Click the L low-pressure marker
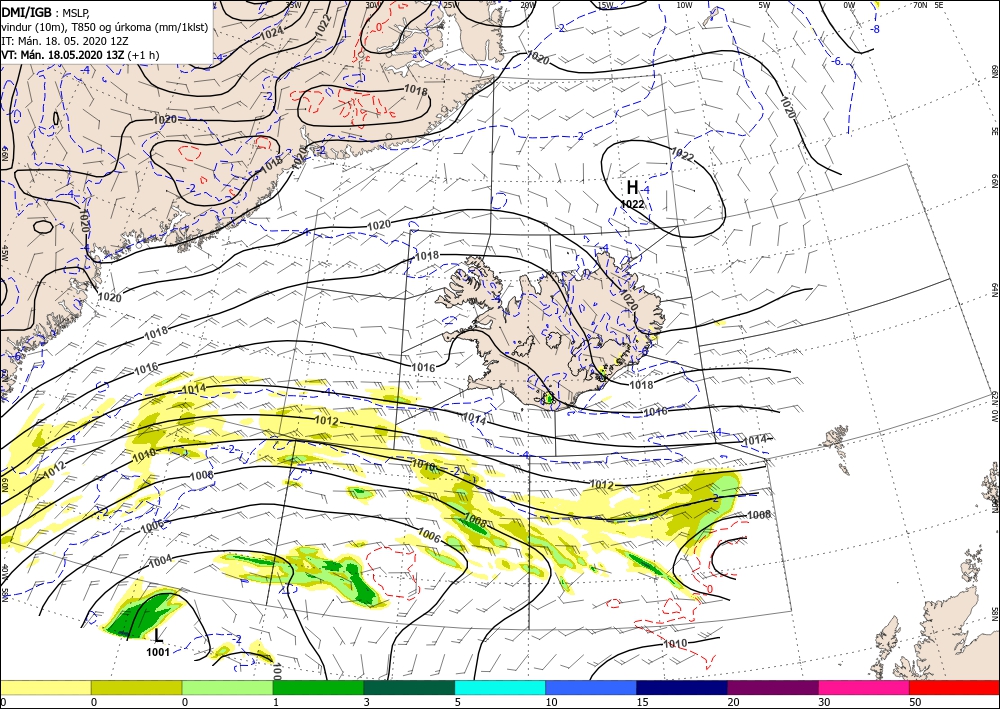Image resolution: width=1000 pixels, height=709 pixels. pyautogui.click(x=158, y=635)
